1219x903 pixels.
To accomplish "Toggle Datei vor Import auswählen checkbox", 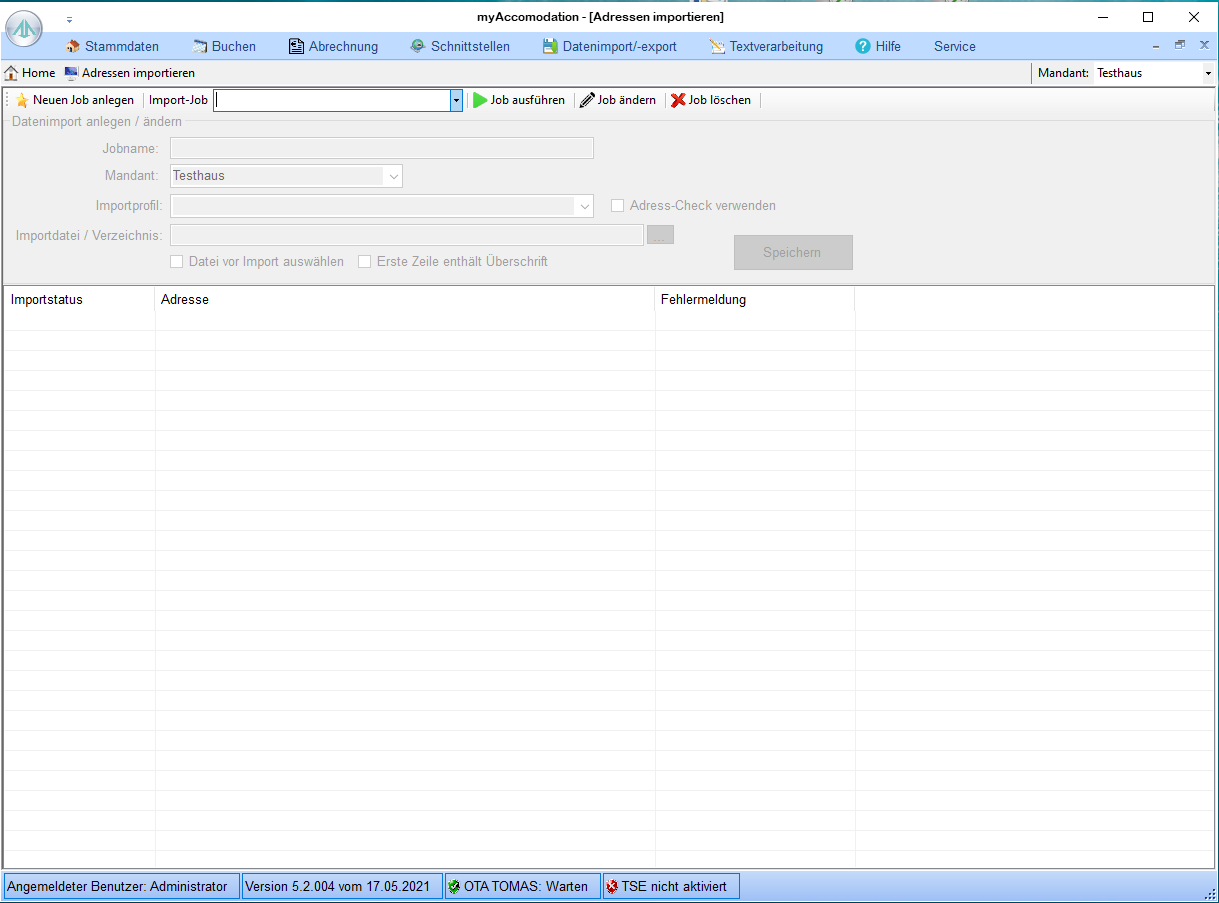I will point(177,262).
